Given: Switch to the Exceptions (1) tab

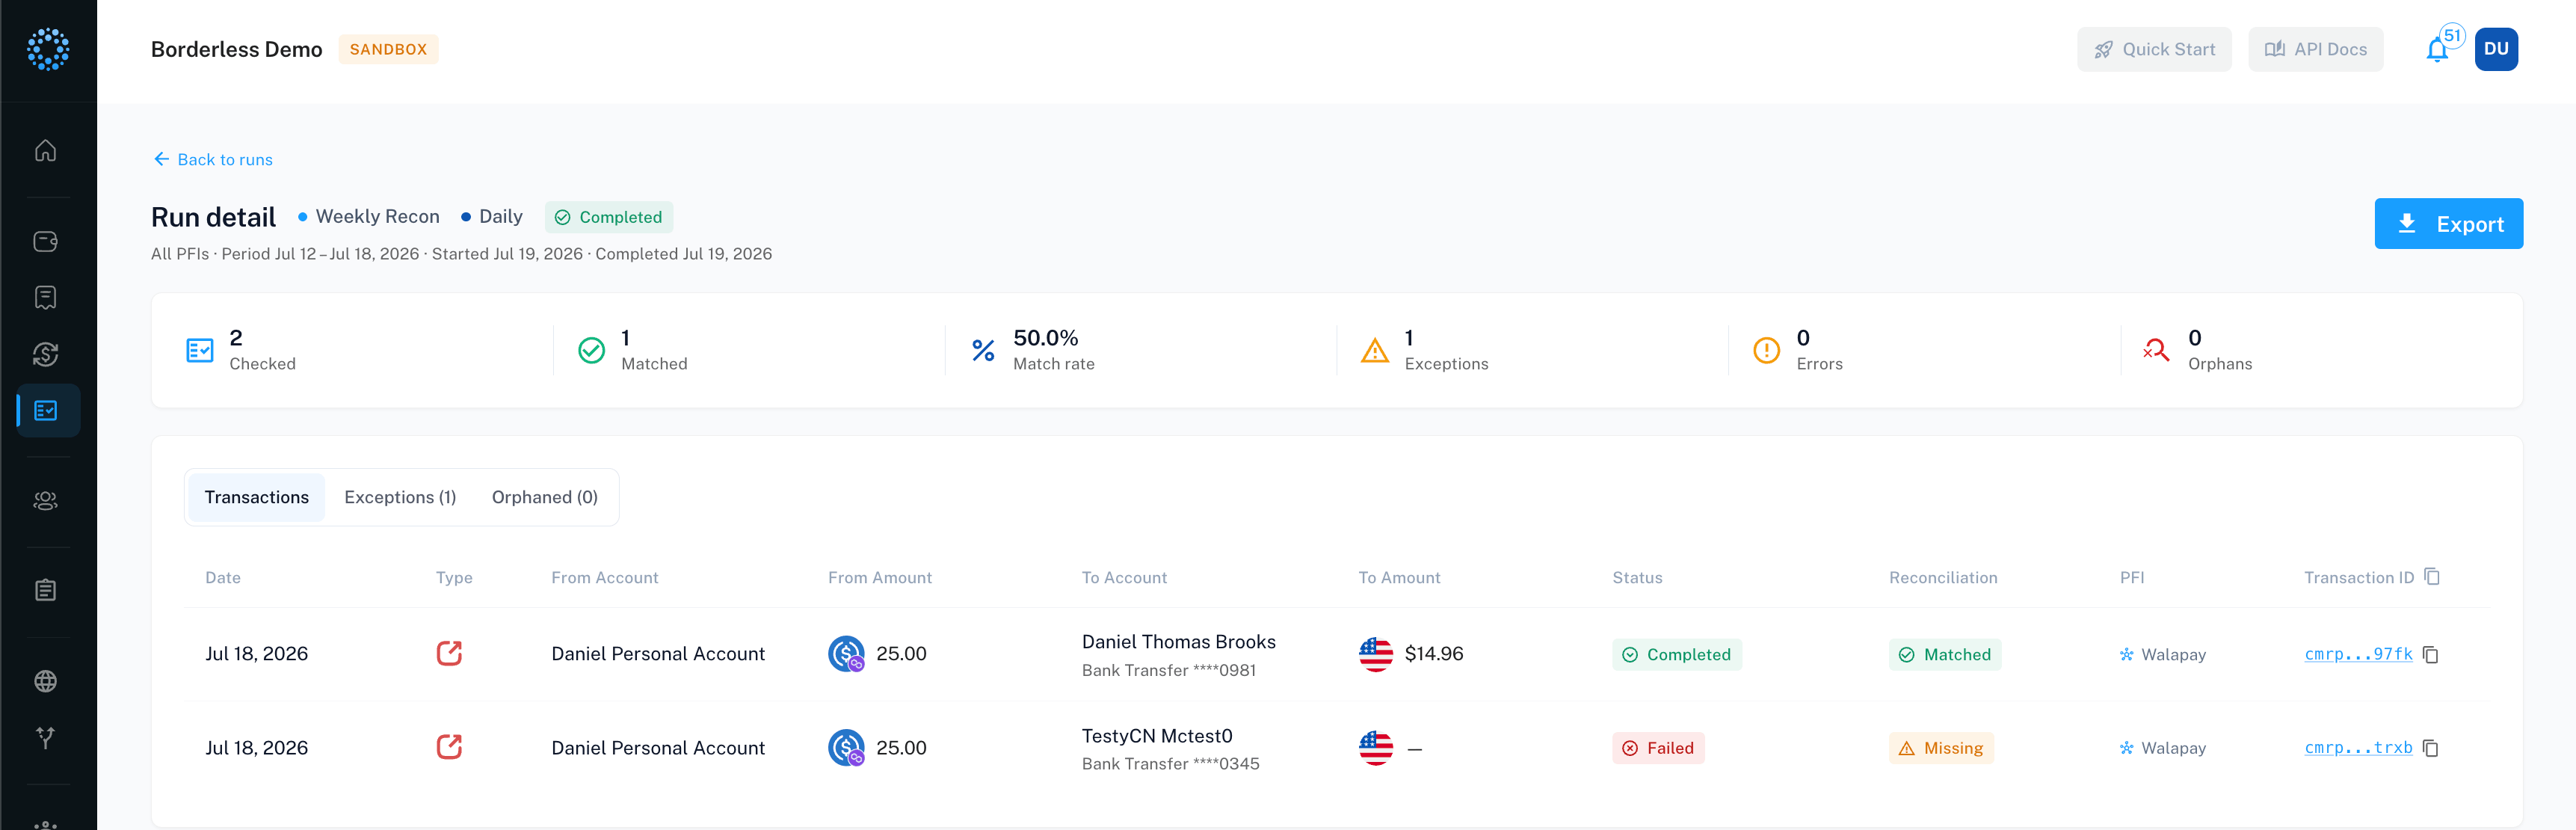Looking at the screenshot, I should pos(400,497).
